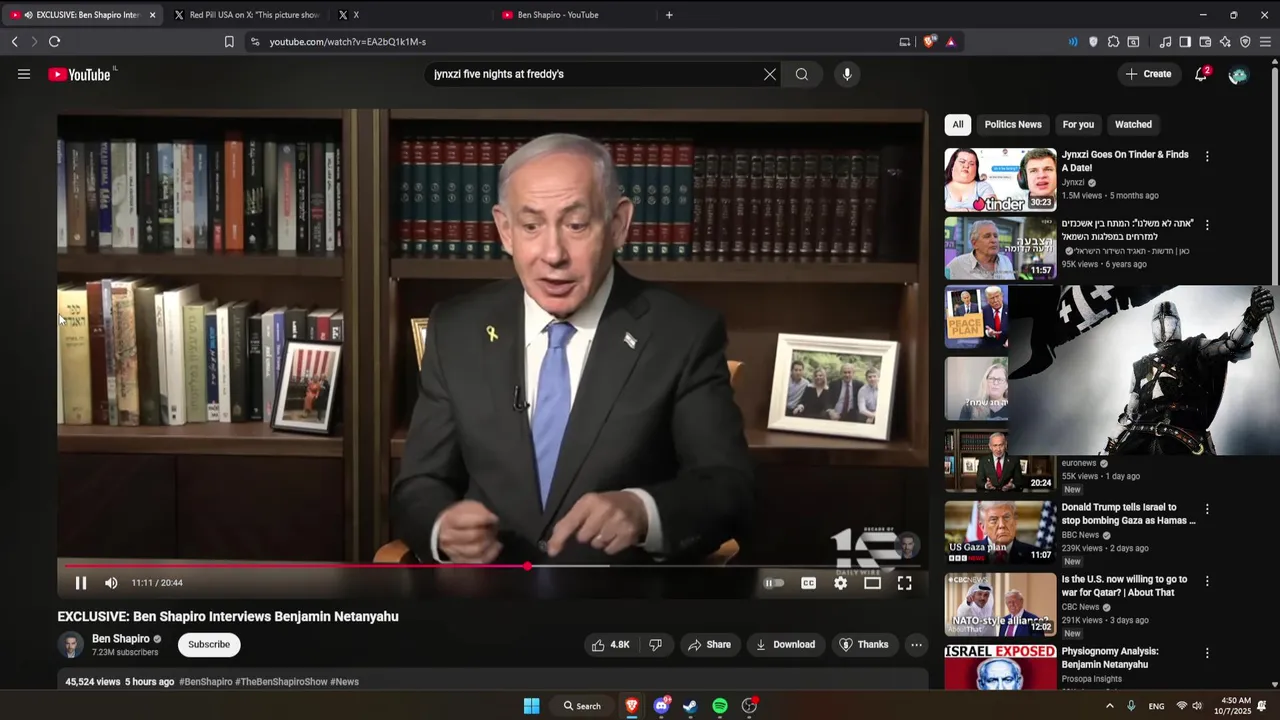This screenshot has height=720, width=1280.
Task: Enter full screen mode
Action: pyautogui.click(x=904, y=583)
